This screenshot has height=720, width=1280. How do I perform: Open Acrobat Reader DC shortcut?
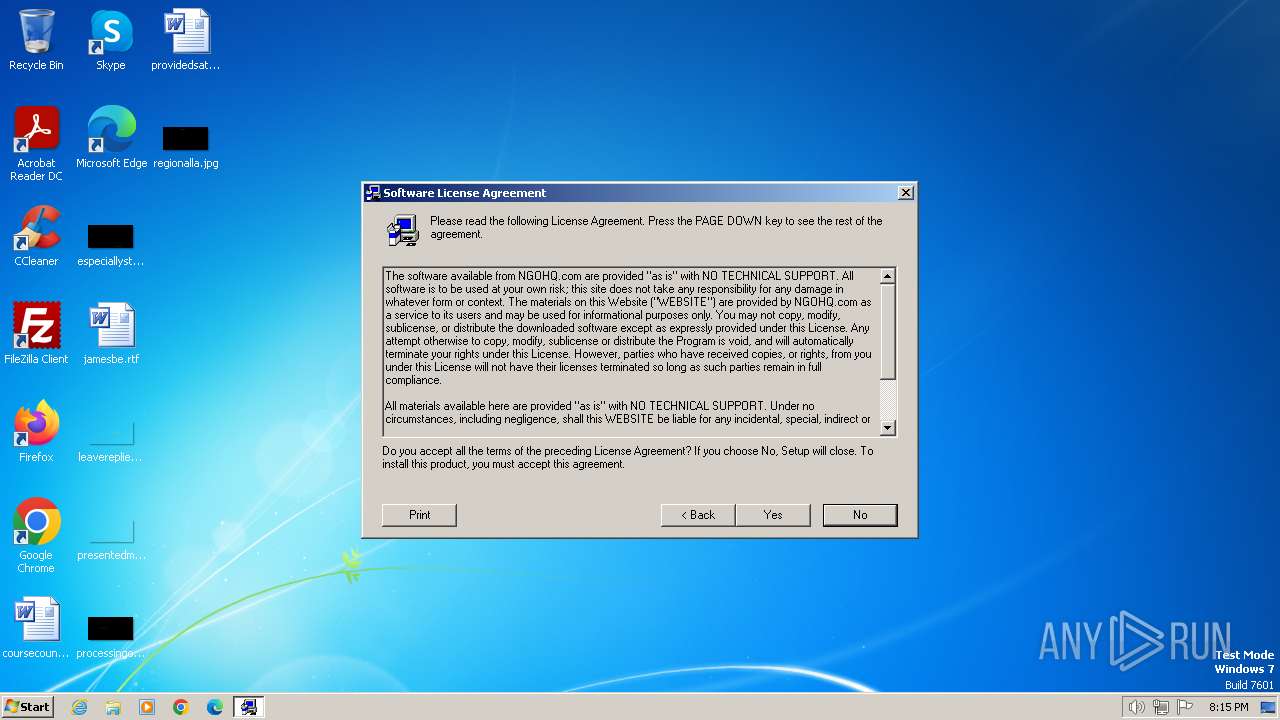36,144
